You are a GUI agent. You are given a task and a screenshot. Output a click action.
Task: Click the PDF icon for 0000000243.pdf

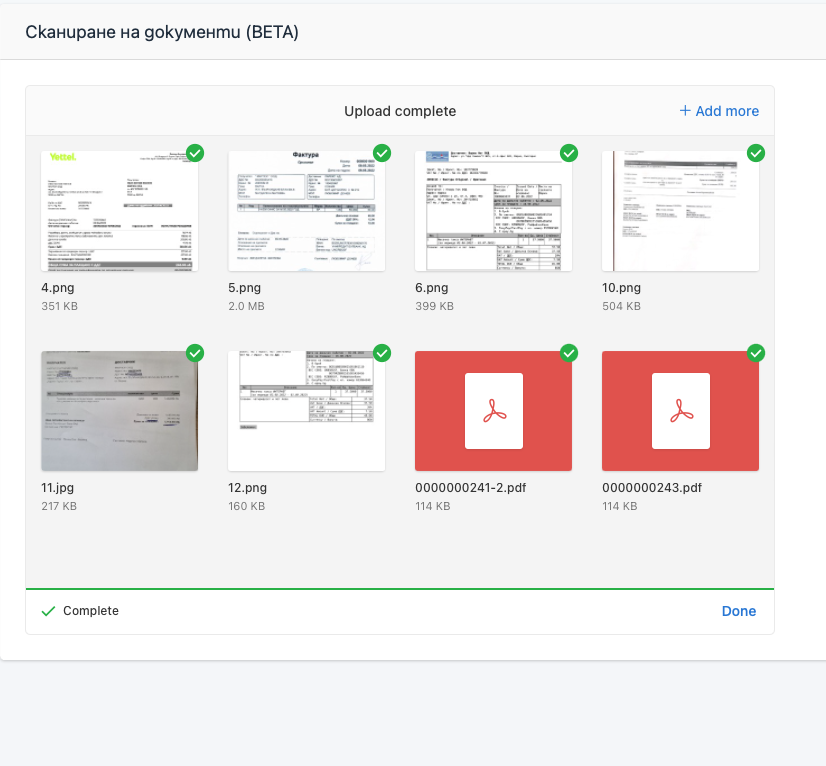pos(681,411)
